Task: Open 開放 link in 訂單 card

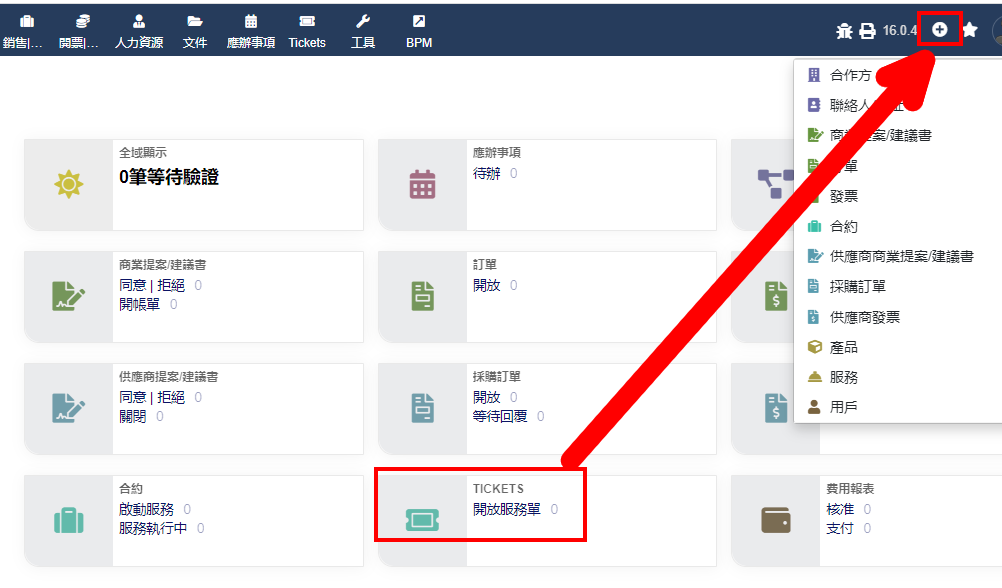Action: point(486,285)
